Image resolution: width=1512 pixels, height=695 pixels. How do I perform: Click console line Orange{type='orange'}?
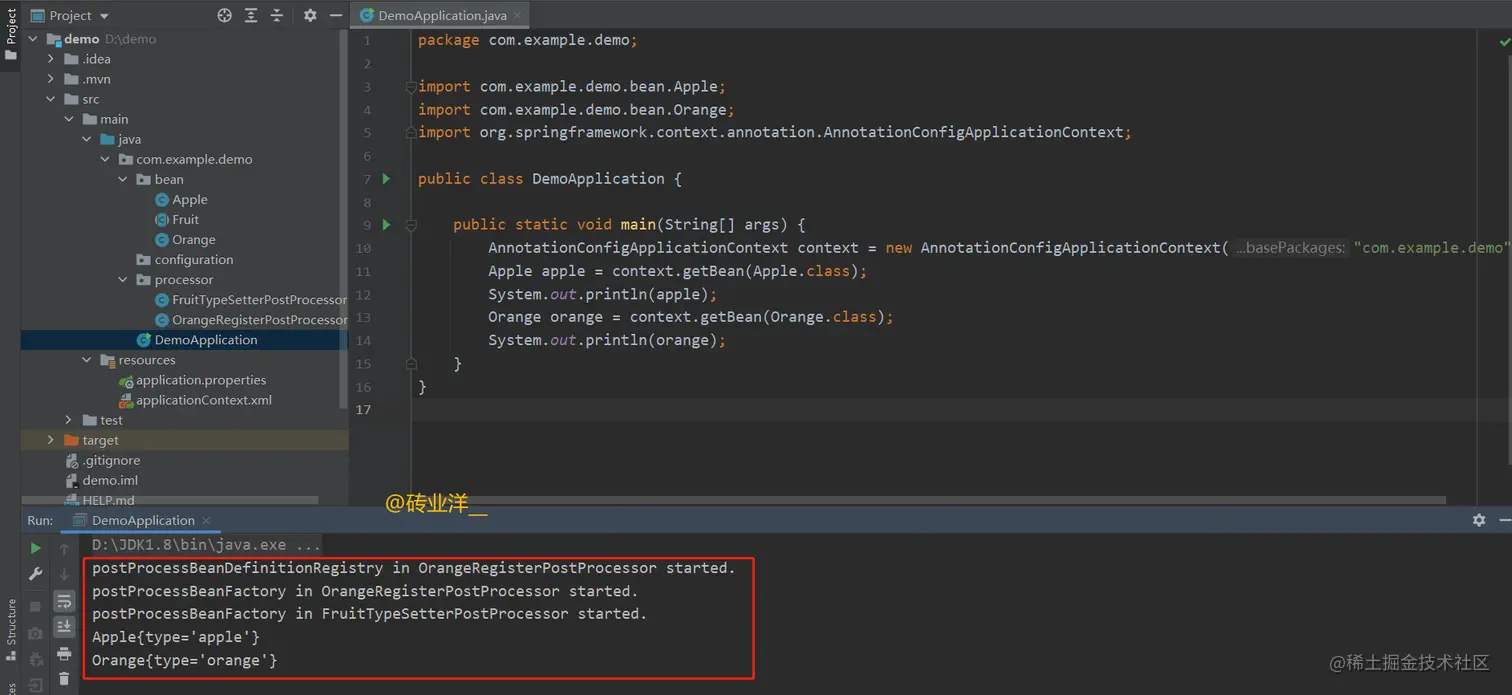[x=184, y=660]
